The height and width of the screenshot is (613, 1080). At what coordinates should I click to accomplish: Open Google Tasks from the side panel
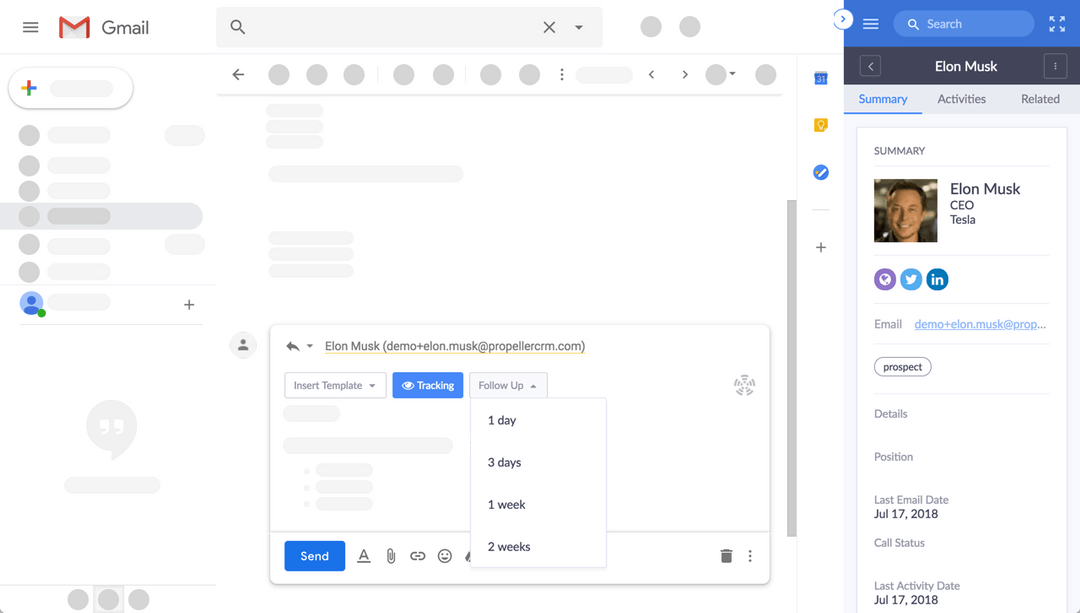[820, 172]
